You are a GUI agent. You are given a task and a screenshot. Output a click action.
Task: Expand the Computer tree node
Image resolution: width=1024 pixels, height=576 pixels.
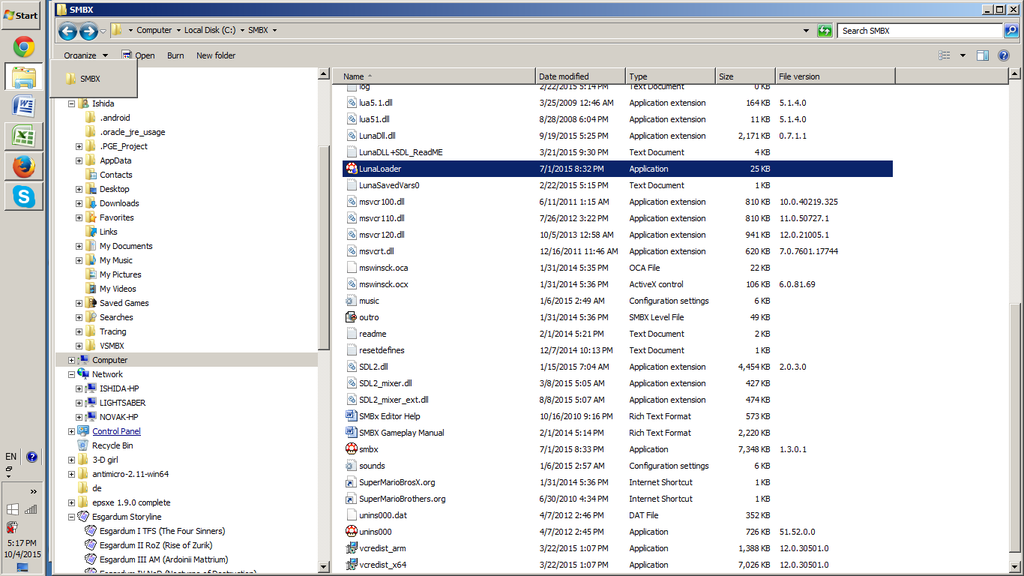(72, 360)
